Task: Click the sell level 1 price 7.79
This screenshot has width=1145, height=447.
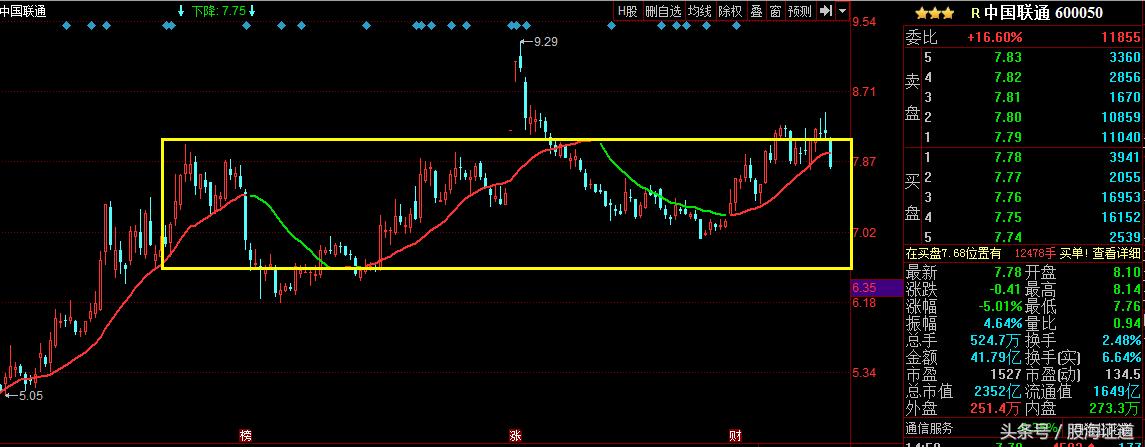Action: (1008, 137)
